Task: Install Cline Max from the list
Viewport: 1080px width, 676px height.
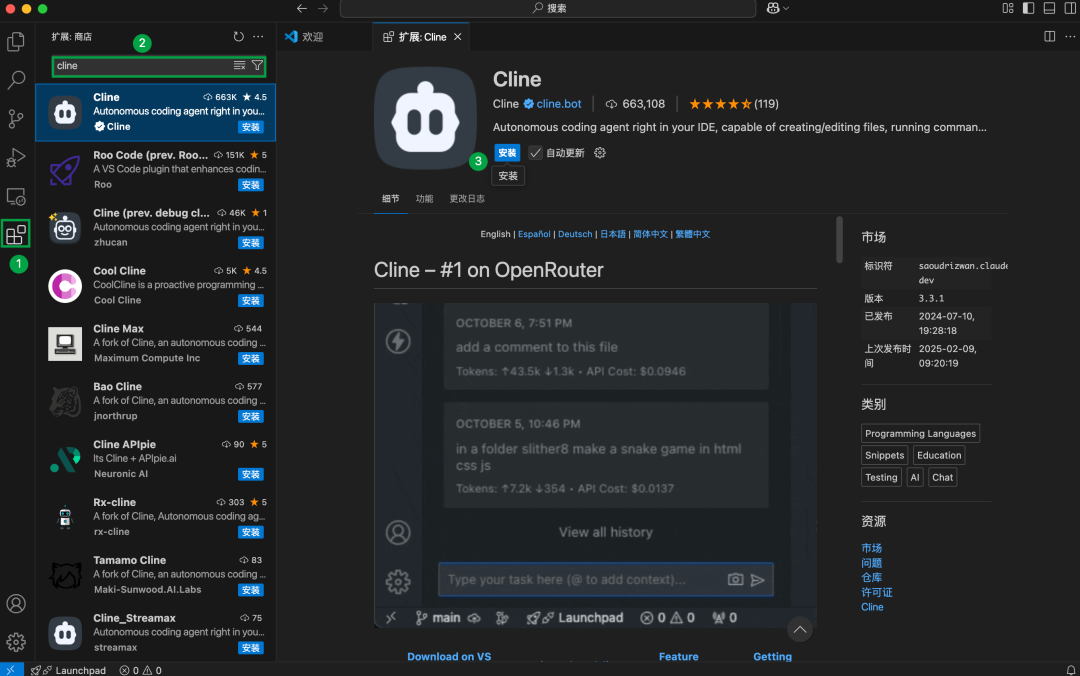Action: pos(251,358)
